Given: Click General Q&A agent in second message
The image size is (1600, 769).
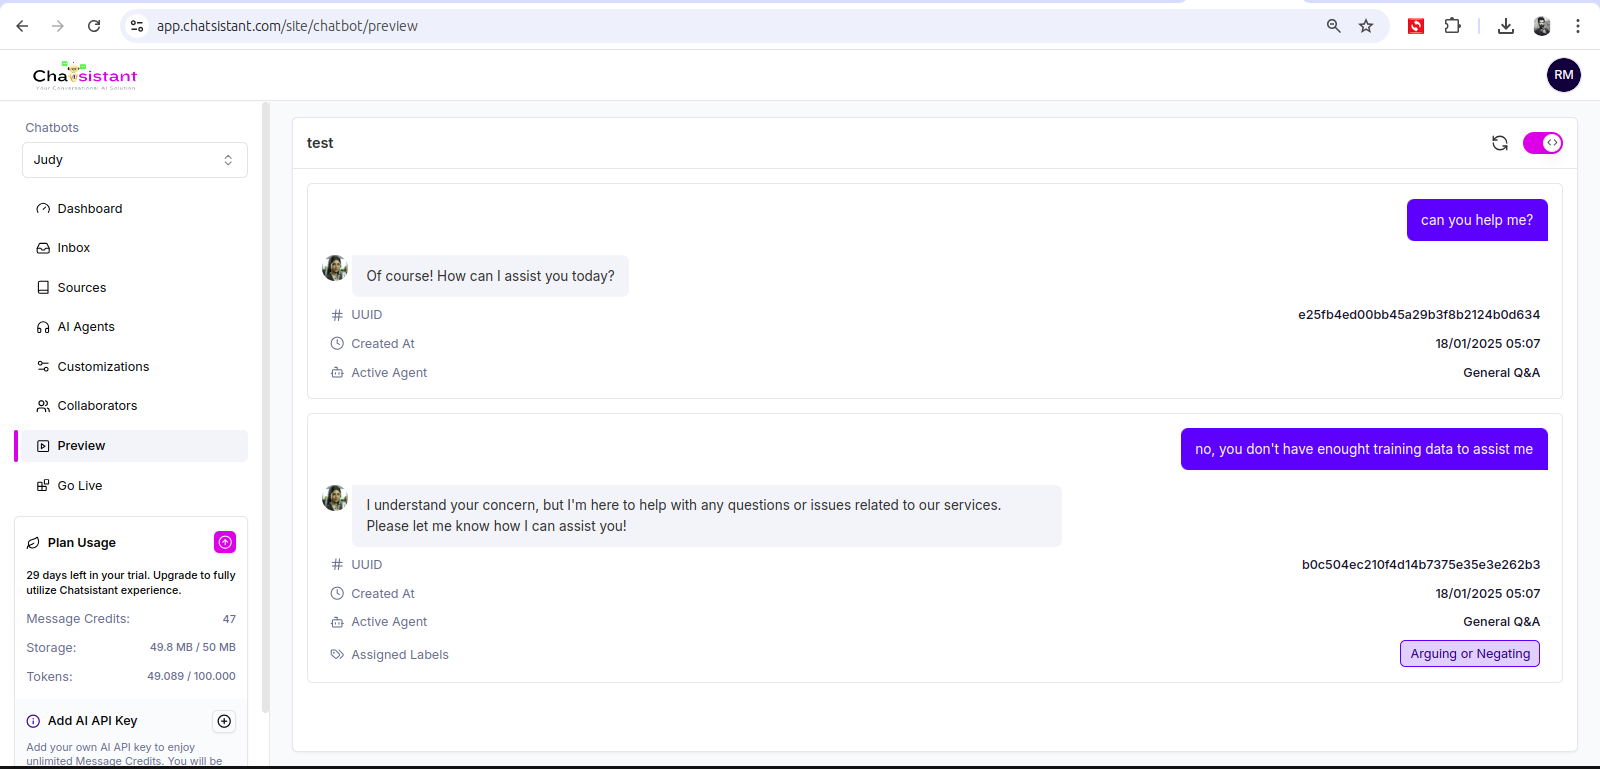Looking at the screenshot, I should tap(1501, 622).
